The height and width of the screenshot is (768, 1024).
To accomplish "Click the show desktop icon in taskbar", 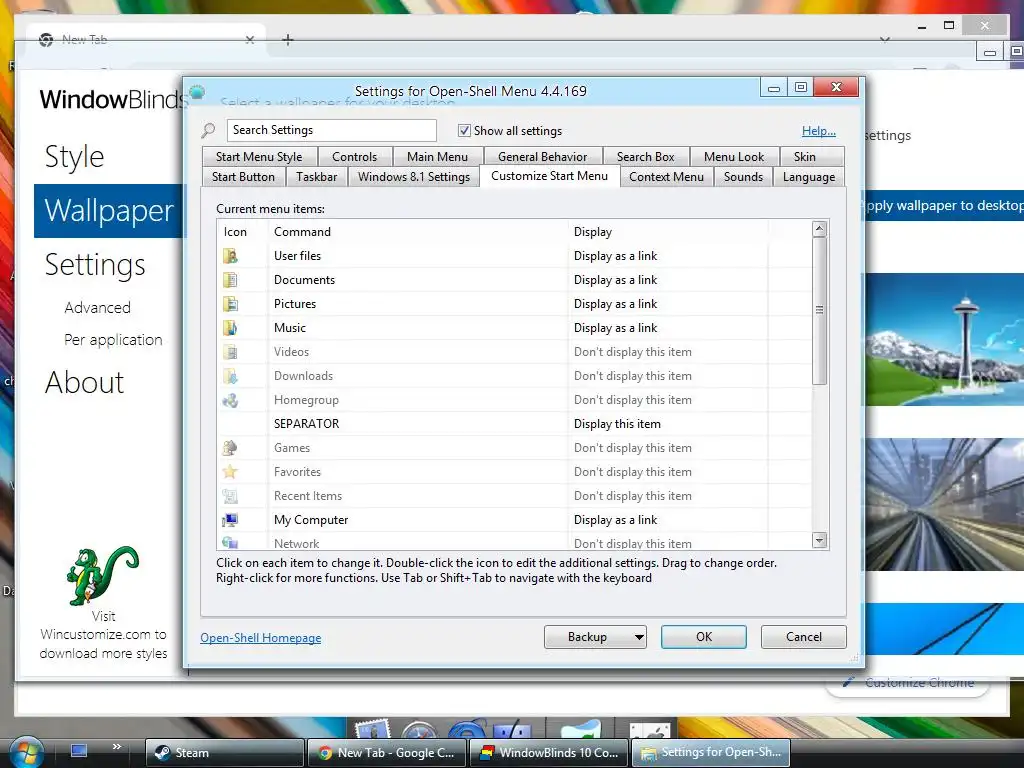I will (x=79, y=750).
